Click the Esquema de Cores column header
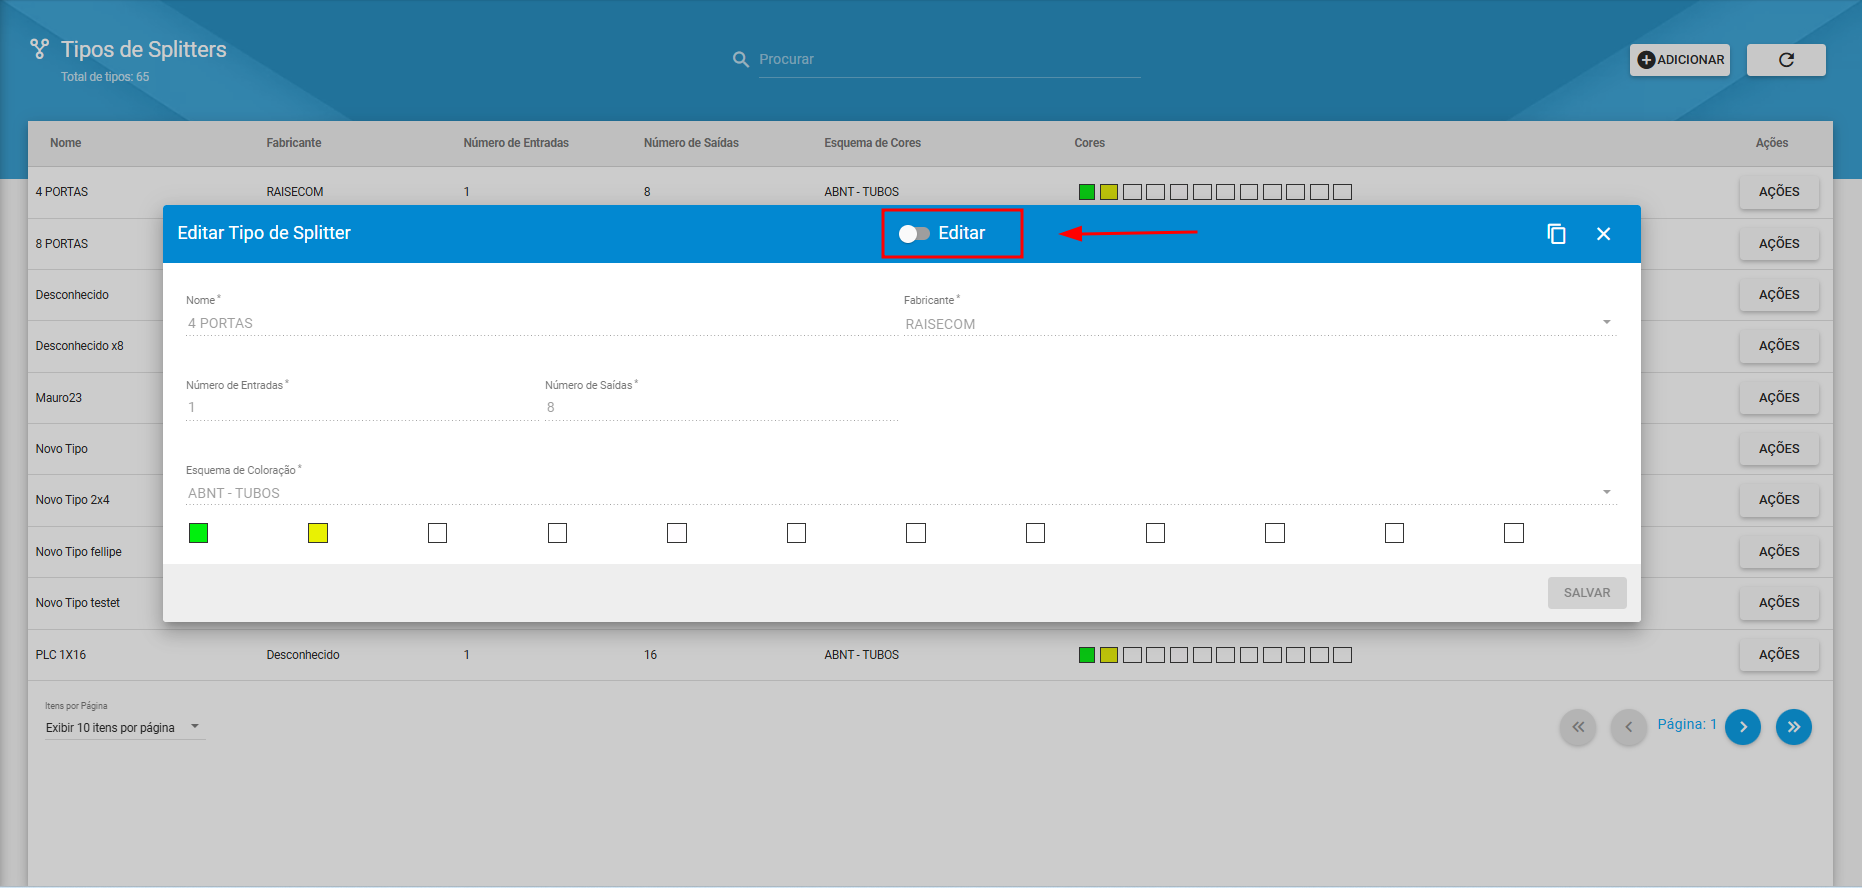Image resolution: width=1862 pixels, height=888 pixels. point(872,143)
